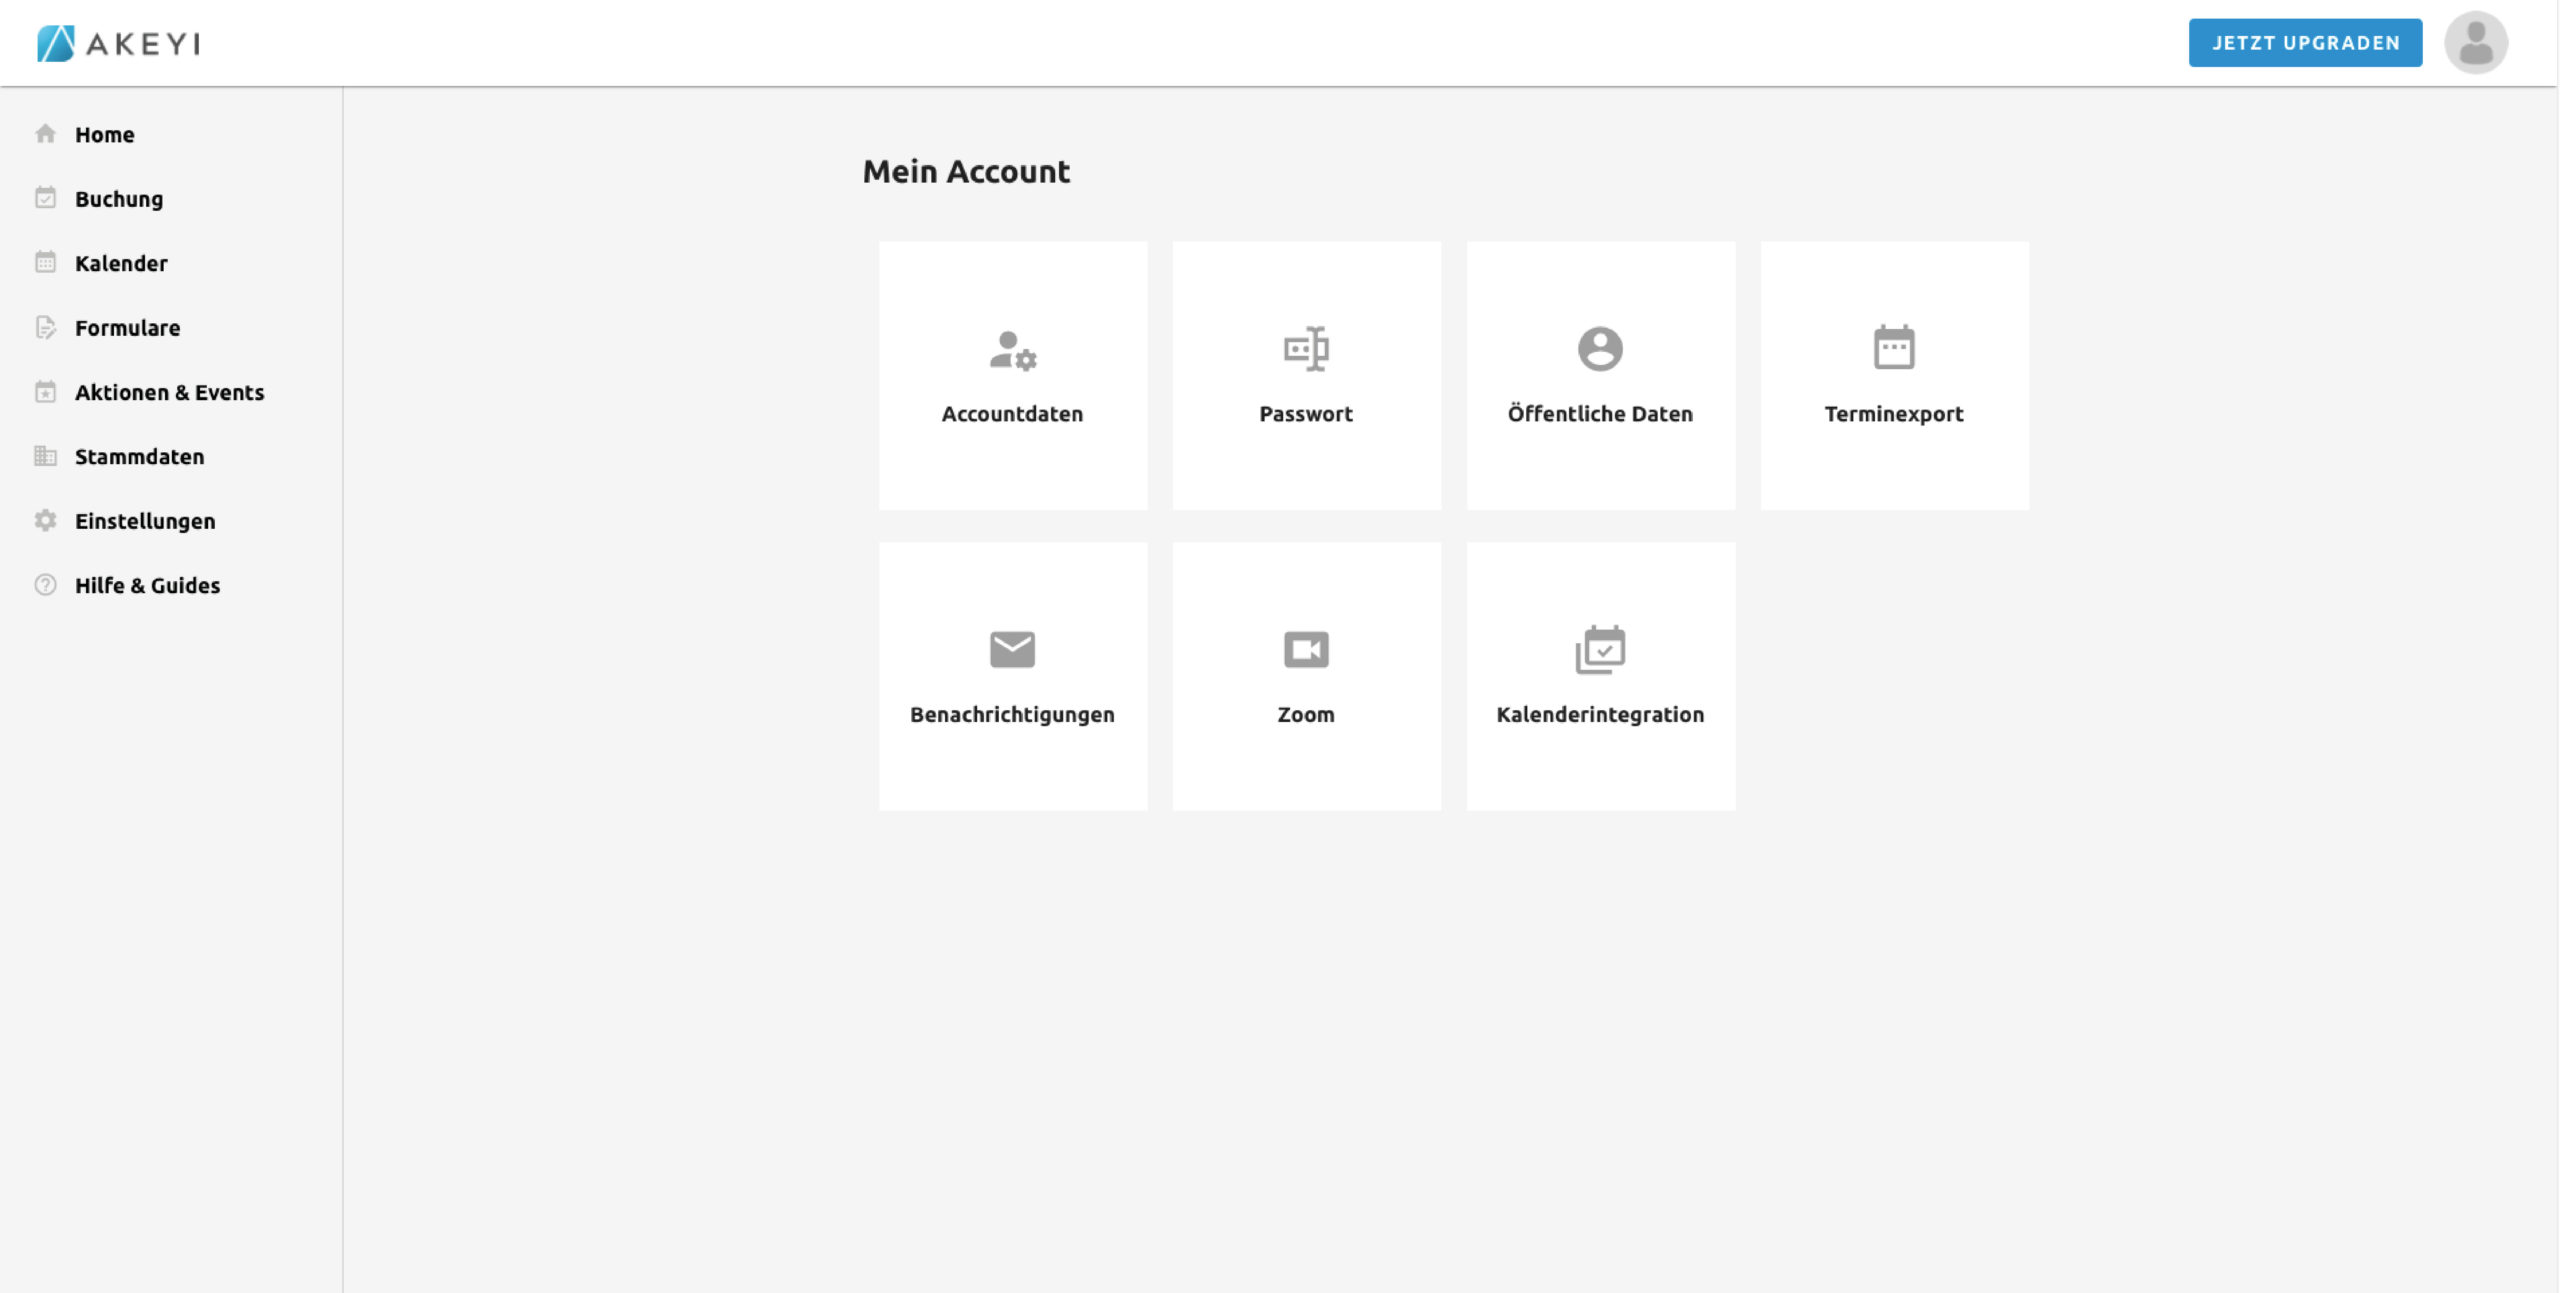This screenshot has width=2560, height=1293.
Task: Select Formulare in the sidebar
Action: (x=127, y=328)
